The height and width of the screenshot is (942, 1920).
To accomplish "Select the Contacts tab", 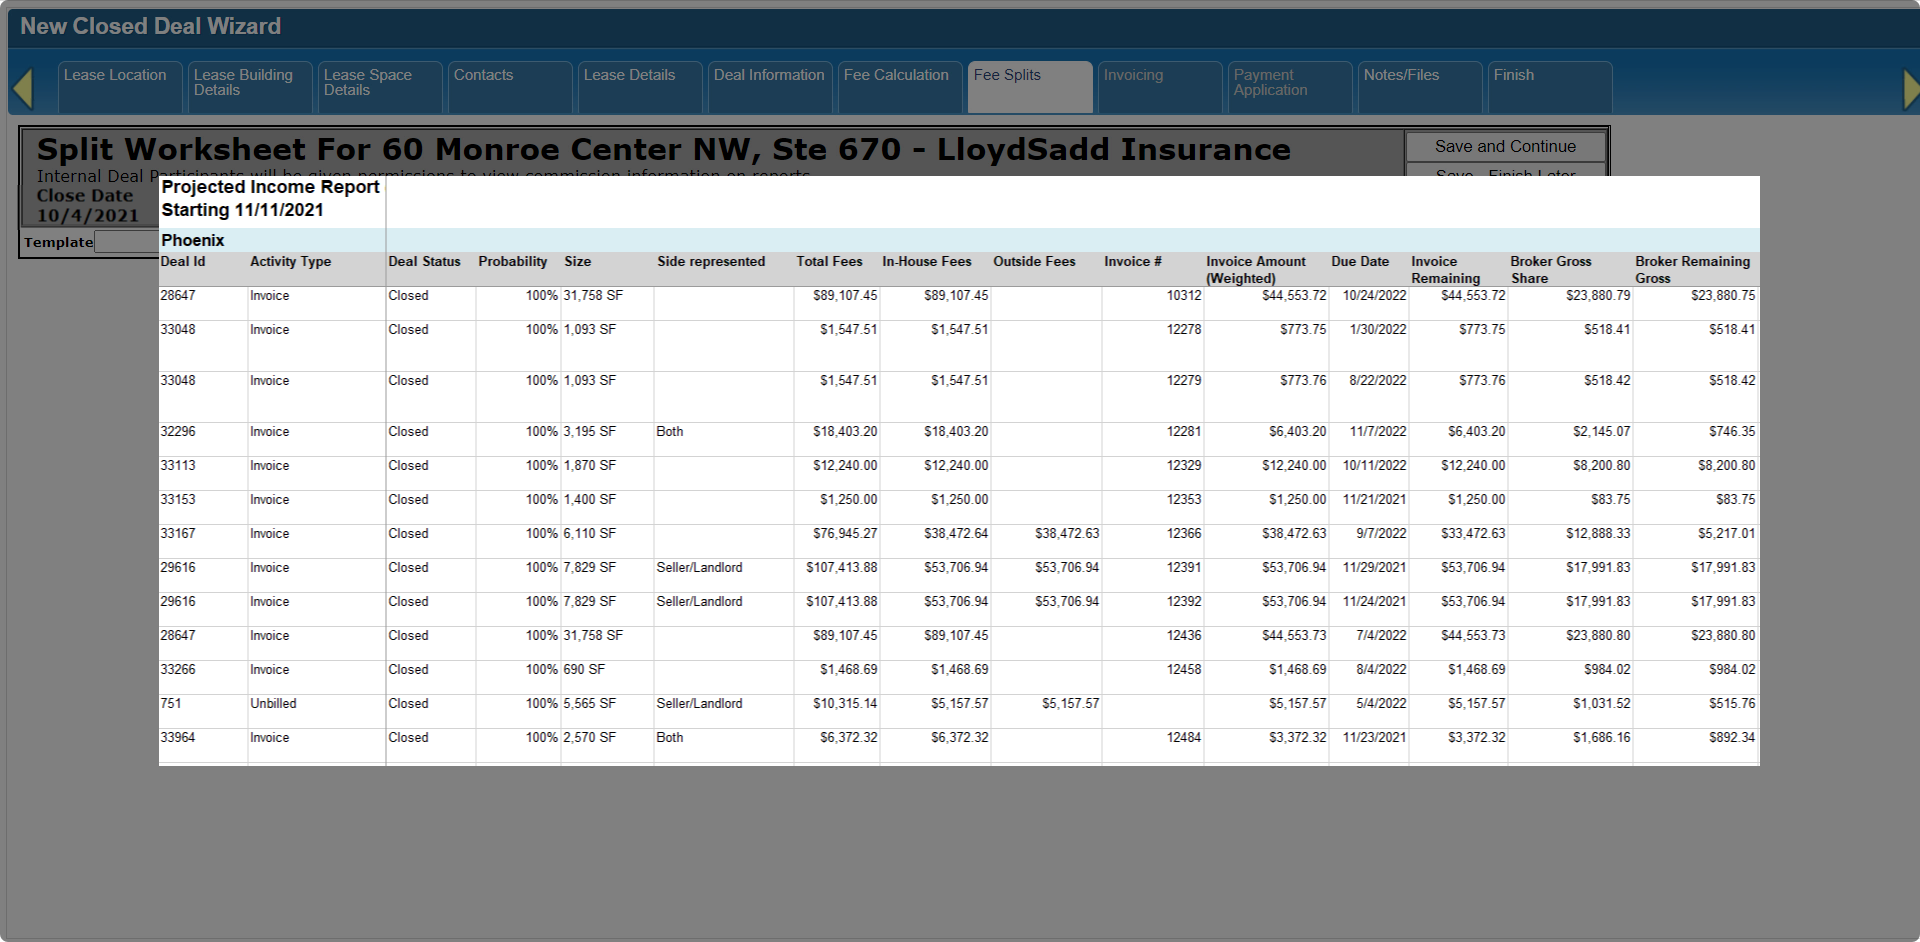I will pos(509,85).
